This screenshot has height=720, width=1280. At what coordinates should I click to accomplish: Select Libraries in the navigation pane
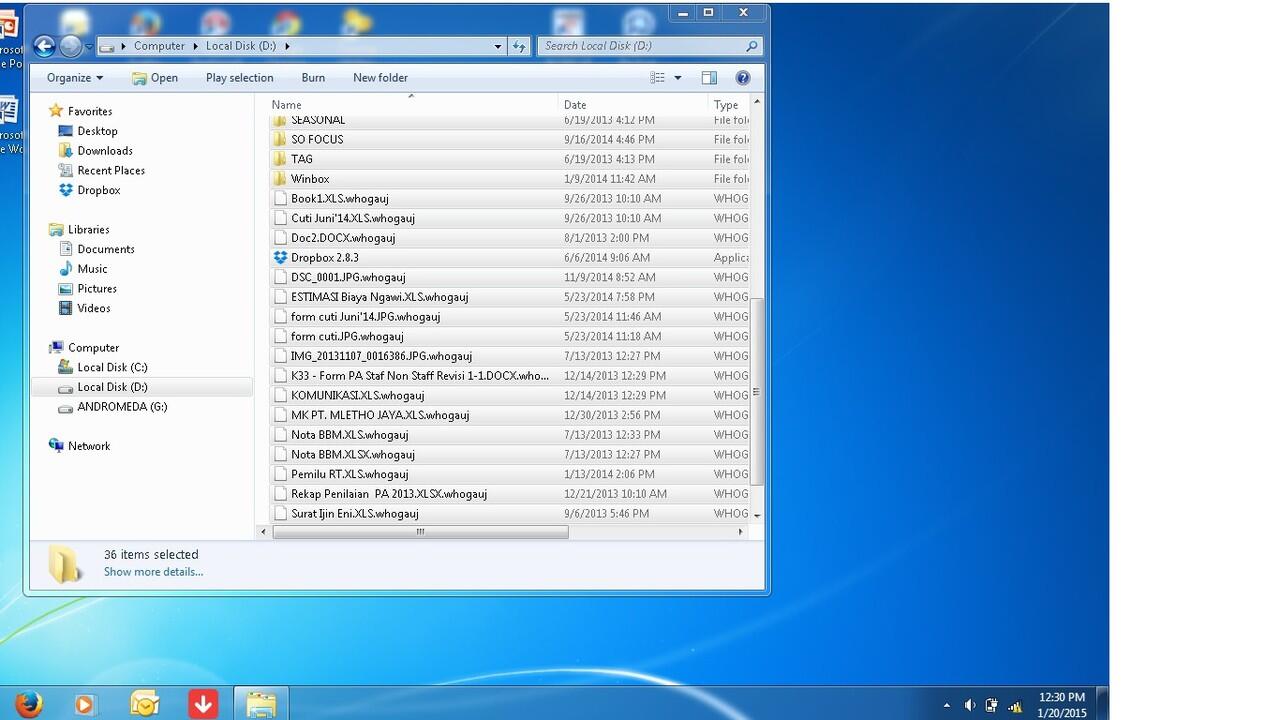click(x=89, y=230)
